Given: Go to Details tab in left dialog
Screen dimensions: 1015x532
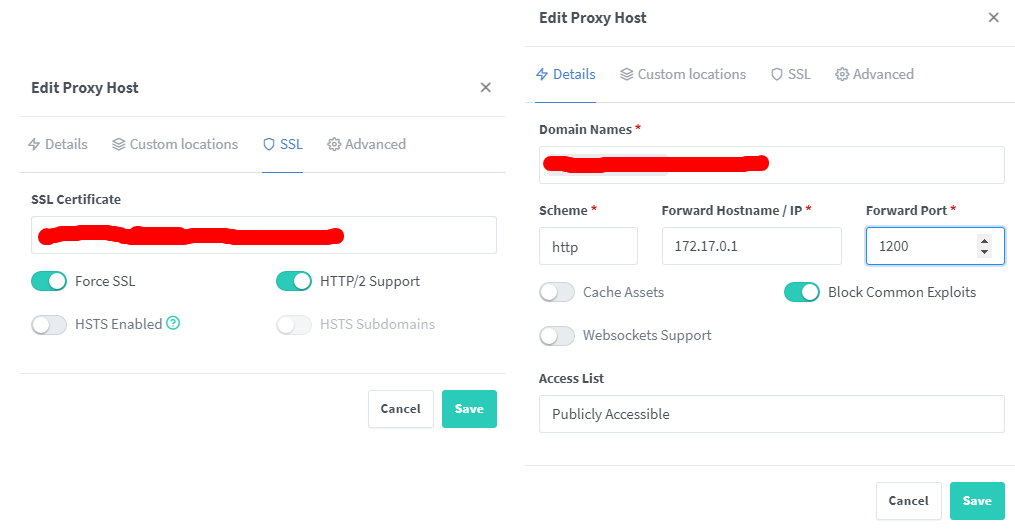Looking at the screenshot, I should pyautogui.click(x=57, y=144).
